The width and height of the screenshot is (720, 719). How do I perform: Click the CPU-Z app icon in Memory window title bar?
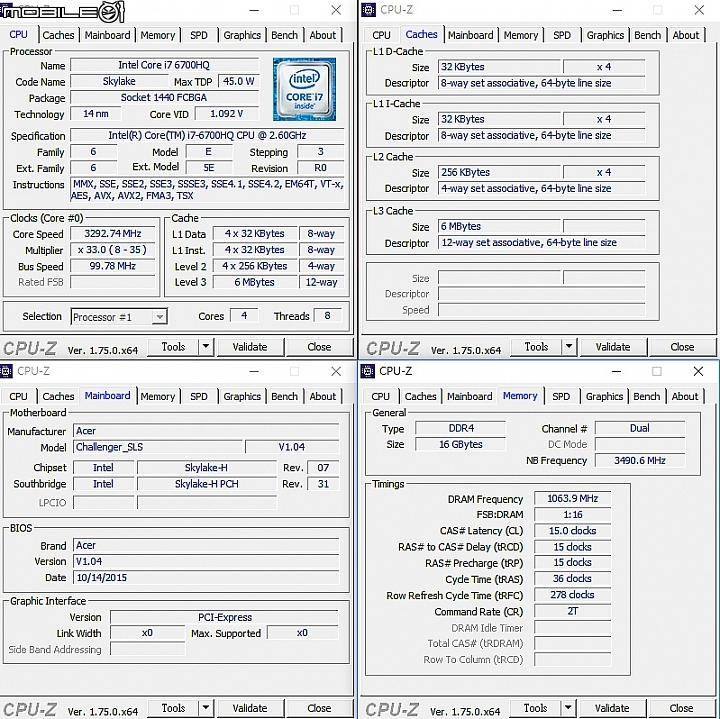(367, 371)
